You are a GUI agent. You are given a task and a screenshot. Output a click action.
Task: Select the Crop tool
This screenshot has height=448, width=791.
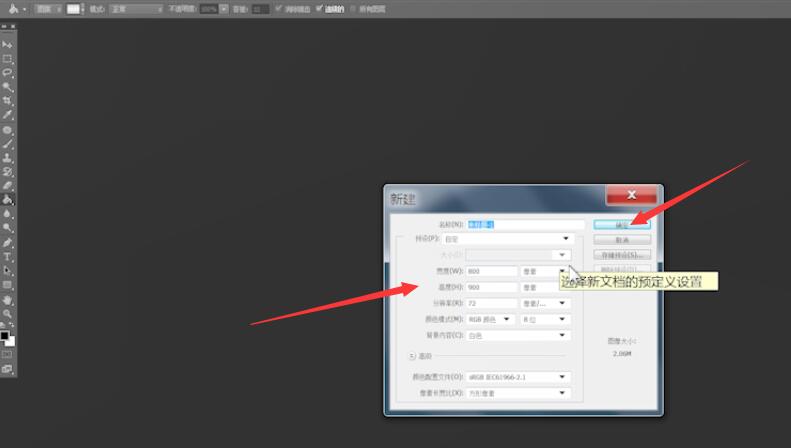point(7,101)
